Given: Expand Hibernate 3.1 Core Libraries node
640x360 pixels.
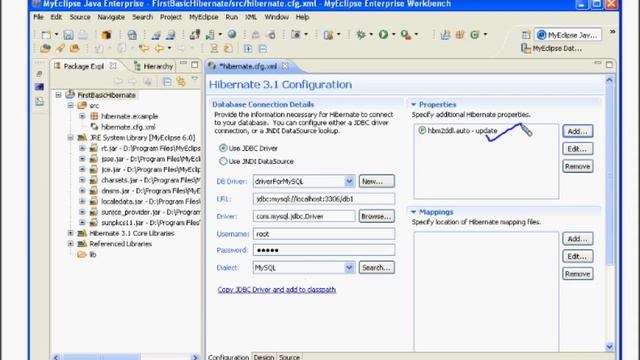Looking at the screenshot, I should click(x=70, y=233).
